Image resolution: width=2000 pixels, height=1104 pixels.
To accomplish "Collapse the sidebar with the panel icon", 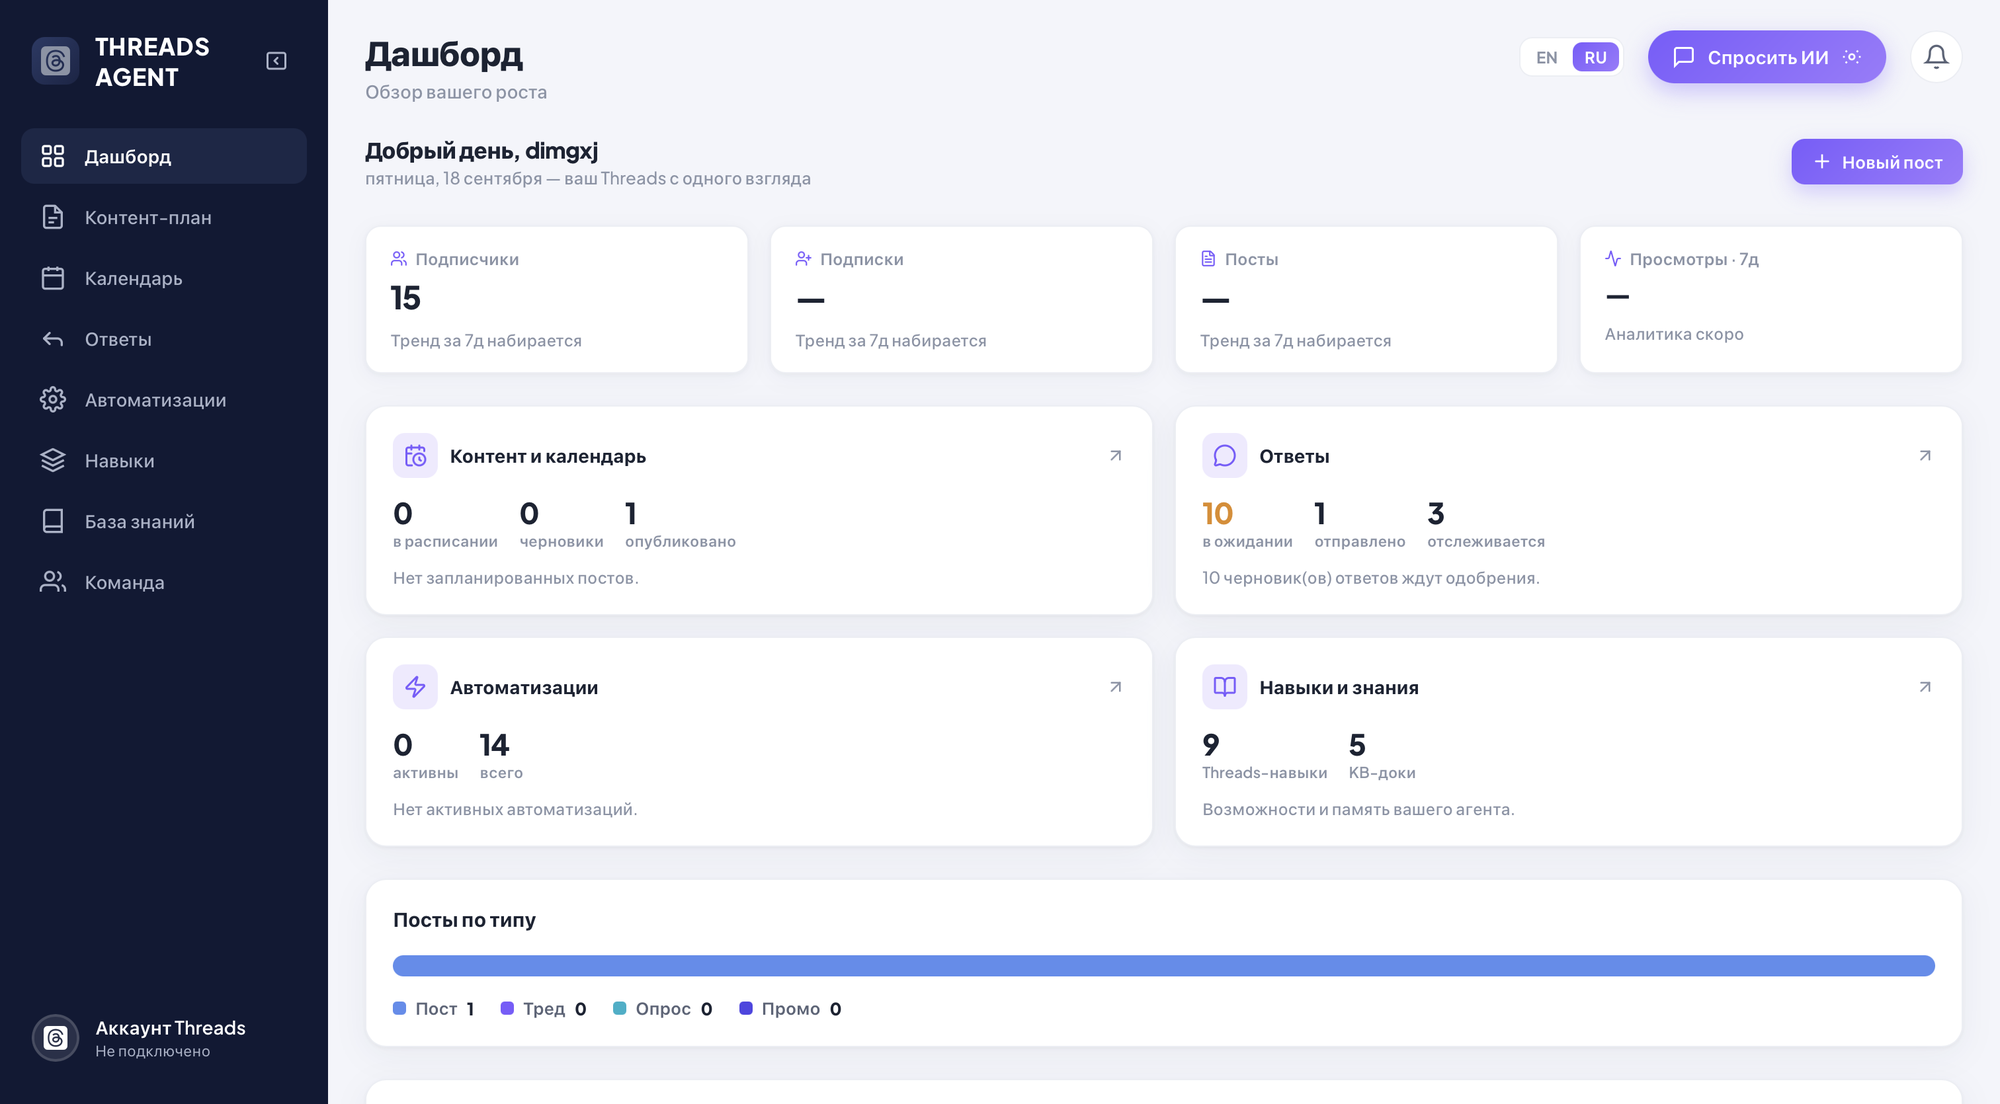I will 276,61.
